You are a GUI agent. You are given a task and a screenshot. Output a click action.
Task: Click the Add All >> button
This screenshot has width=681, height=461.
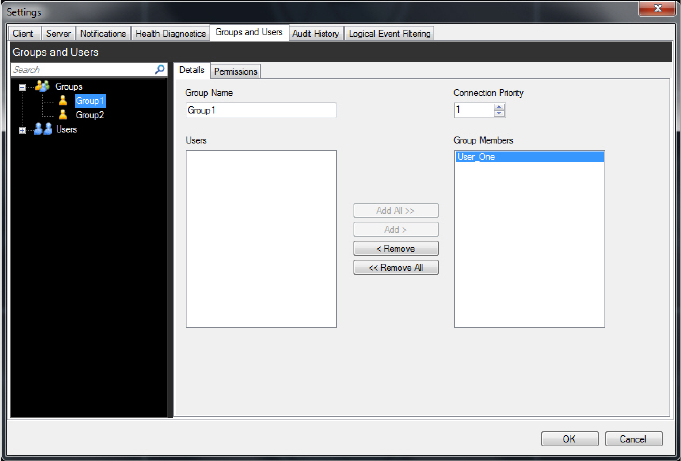pyautogui.click(x=396, y=211)
